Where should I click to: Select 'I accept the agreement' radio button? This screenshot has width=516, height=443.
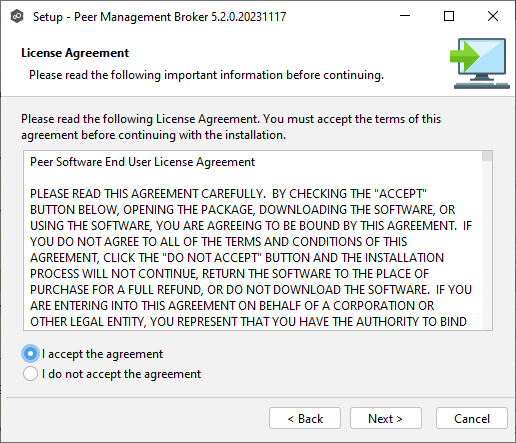coord(30,353)
